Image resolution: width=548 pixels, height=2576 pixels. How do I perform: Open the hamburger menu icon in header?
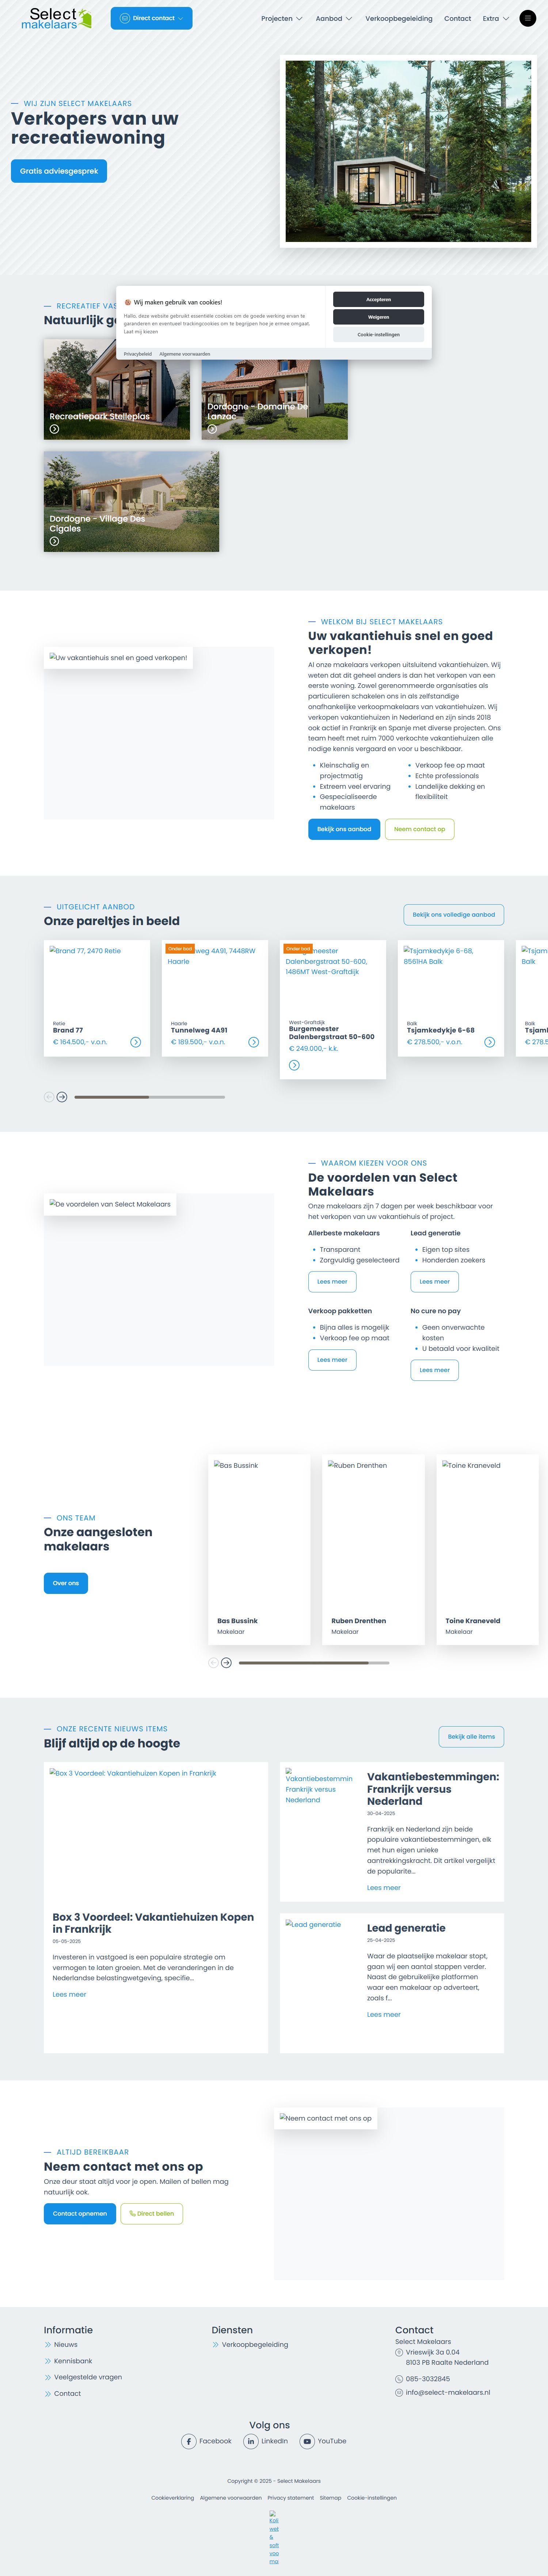pyautogui.click(x=527, y=18)
